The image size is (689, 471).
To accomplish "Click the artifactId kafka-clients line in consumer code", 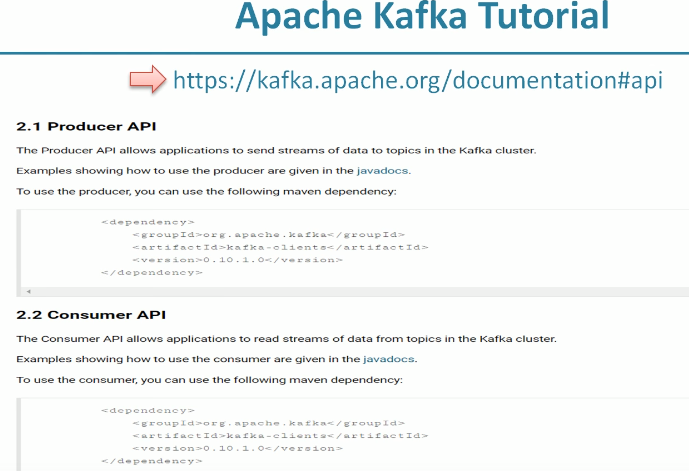I will [280, 436].
